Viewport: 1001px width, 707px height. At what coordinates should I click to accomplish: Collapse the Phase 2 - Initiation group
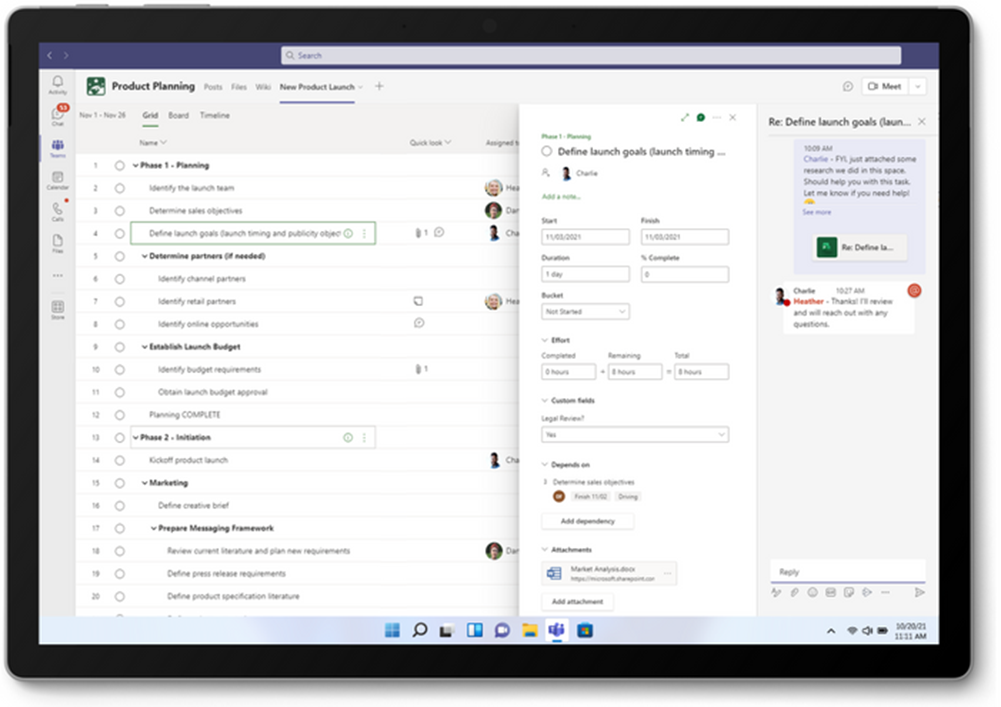click(x=135, y=437)
